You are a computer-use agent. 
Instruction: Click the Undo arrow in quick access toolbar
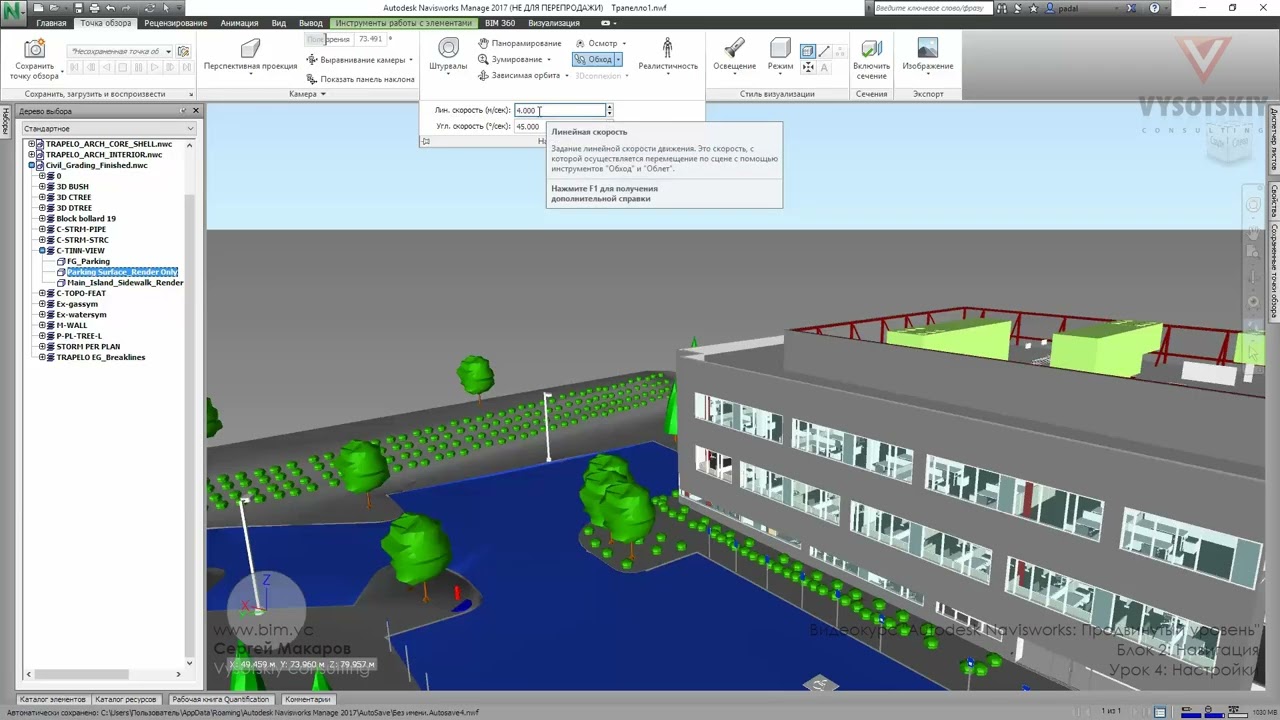110,8
